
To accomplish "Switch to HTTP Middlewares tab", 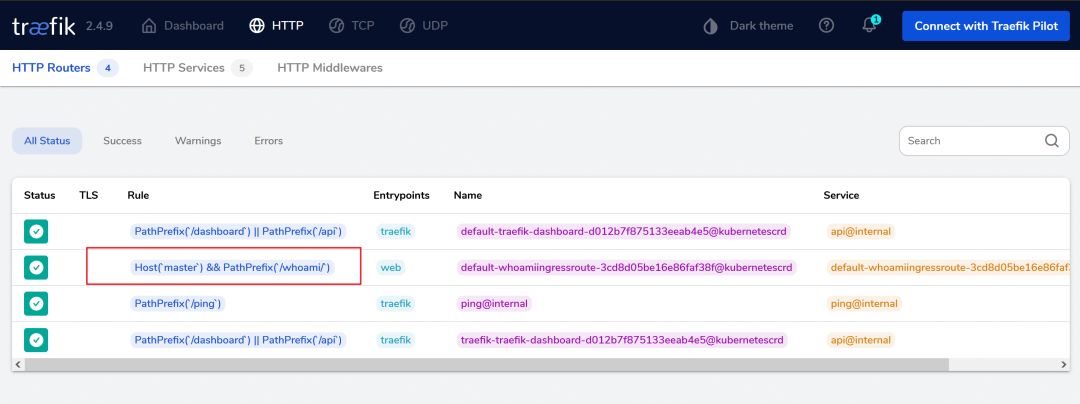I will tap(330, 68).
